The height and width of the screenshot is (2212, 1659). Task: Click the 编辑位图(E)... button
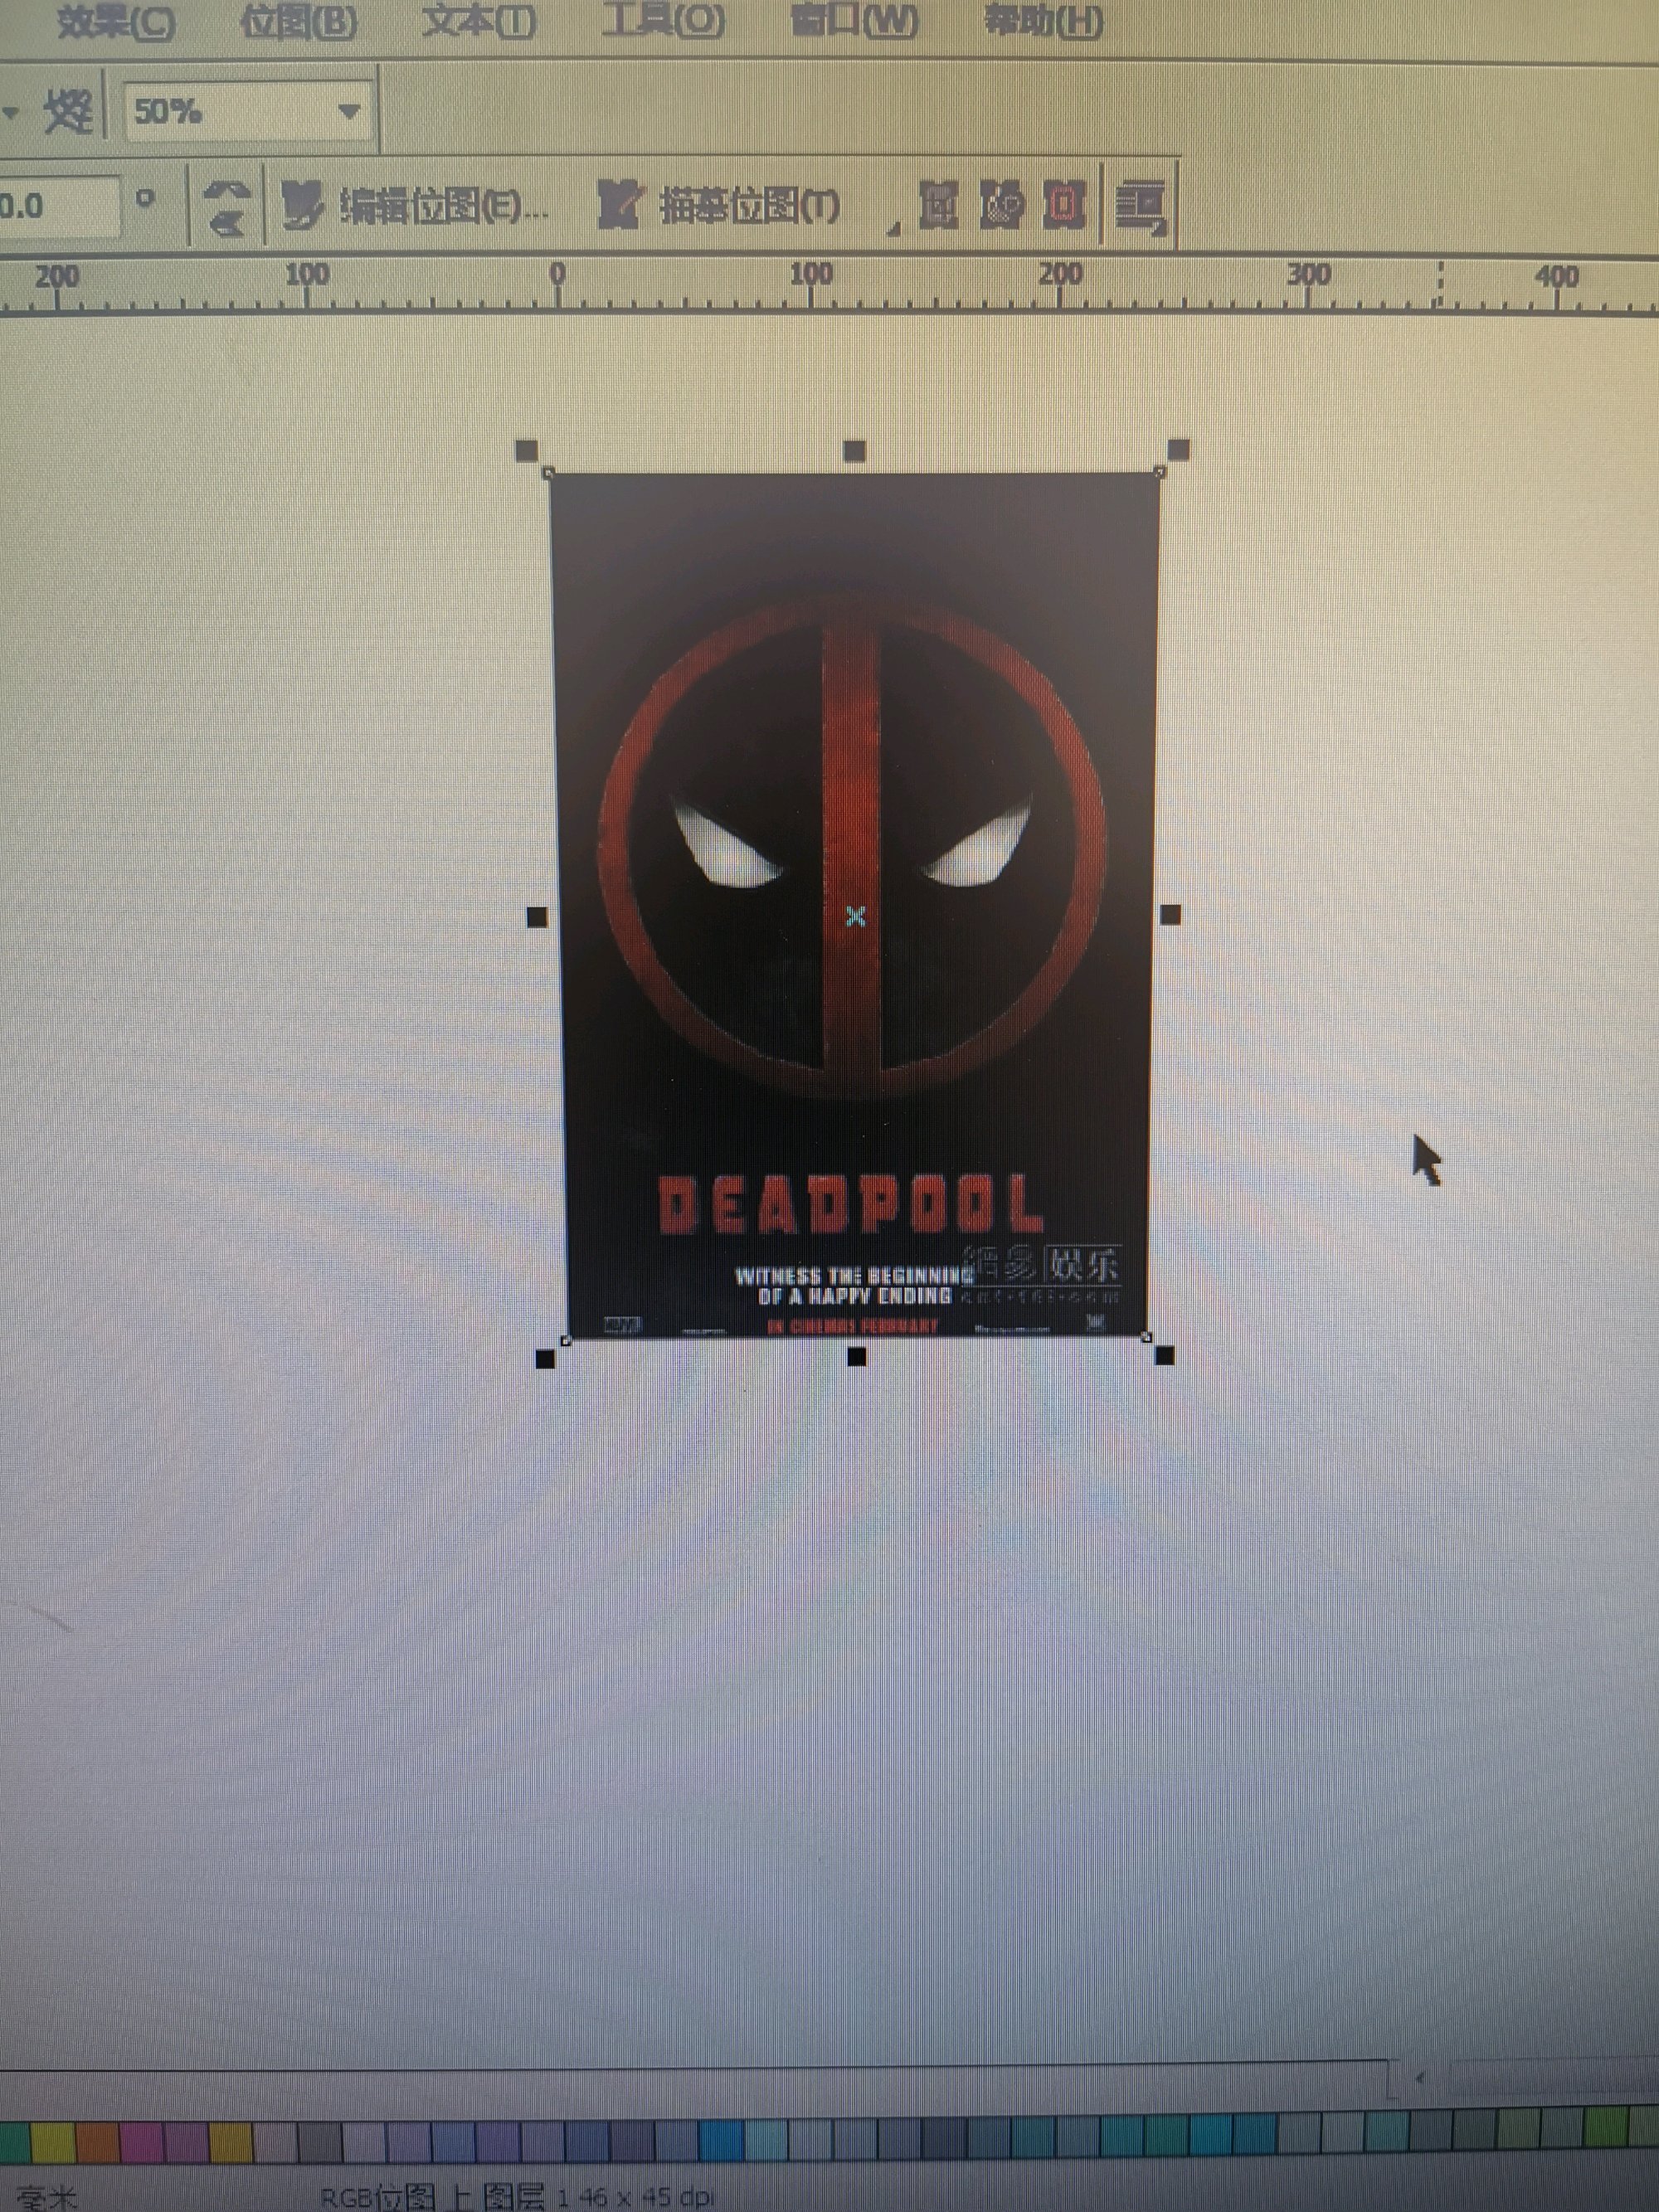tap(414, 205)
